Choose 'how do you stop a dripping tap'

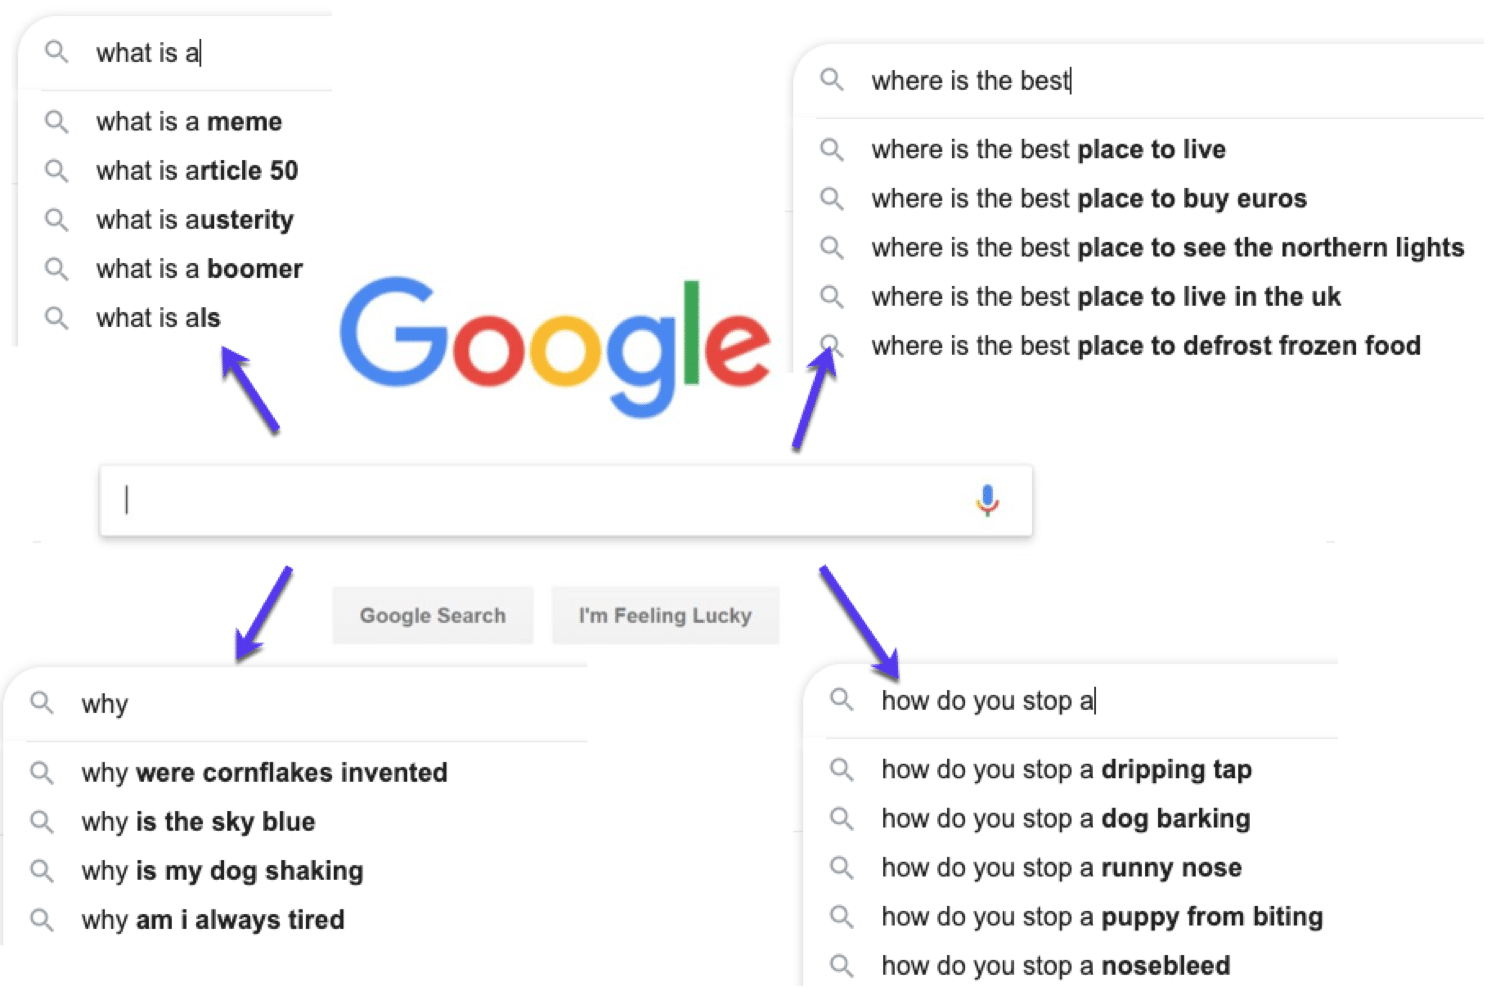click(x=1066, y=769)
